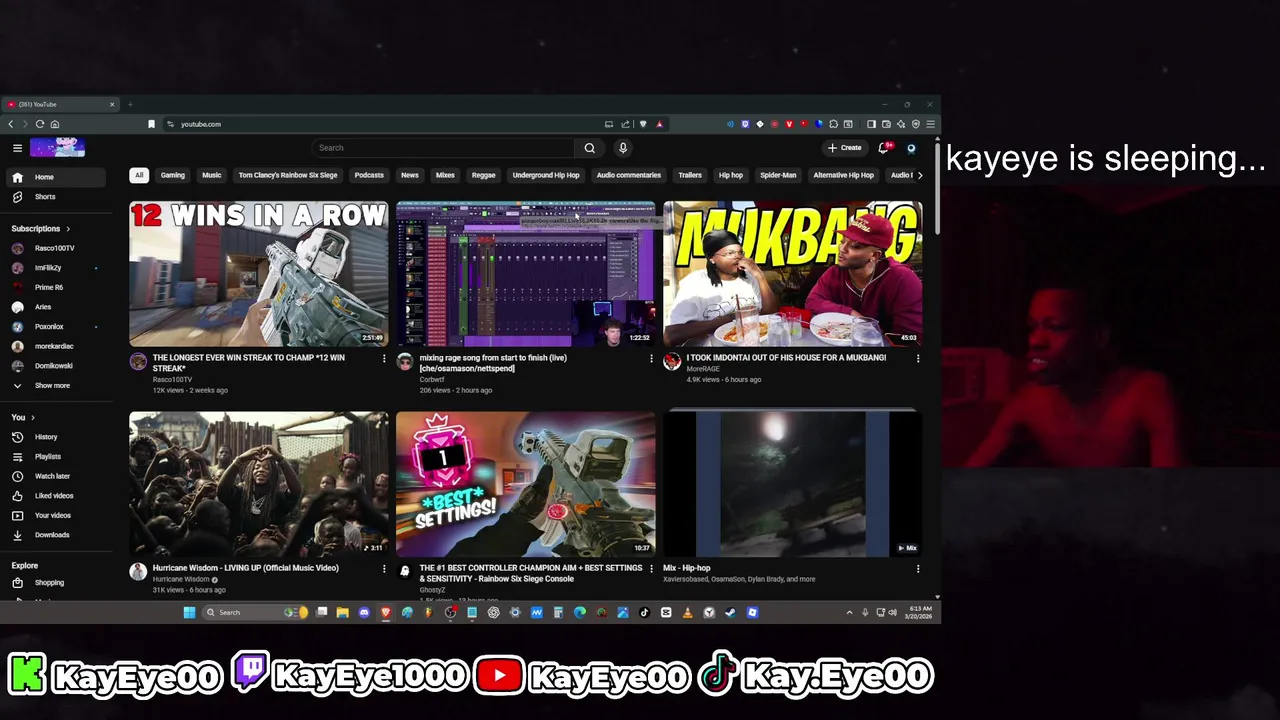Select Tom Clancy's Rainbow Six Siege chip

pos(288,175)
